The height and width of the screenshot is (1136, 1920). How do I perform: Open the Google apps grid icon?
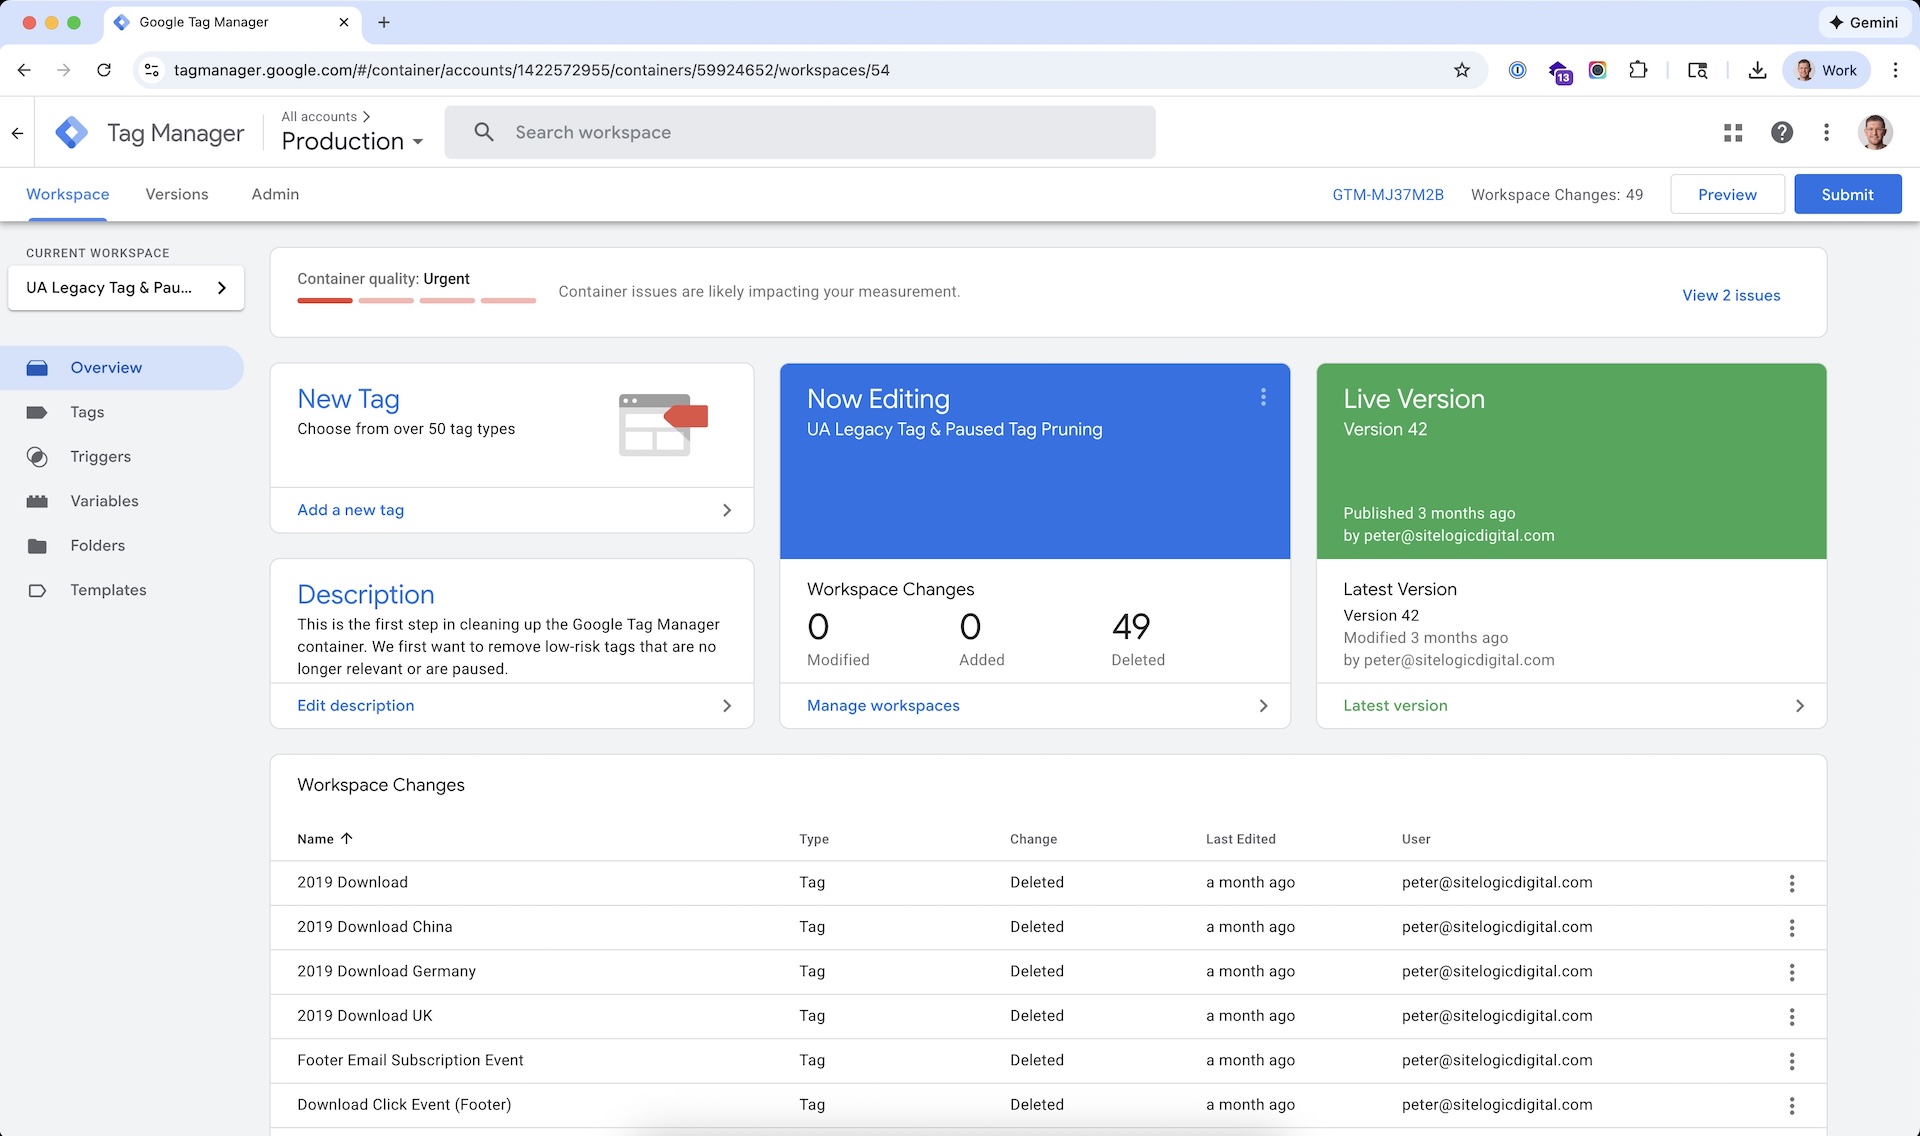tap(1733, 132)
